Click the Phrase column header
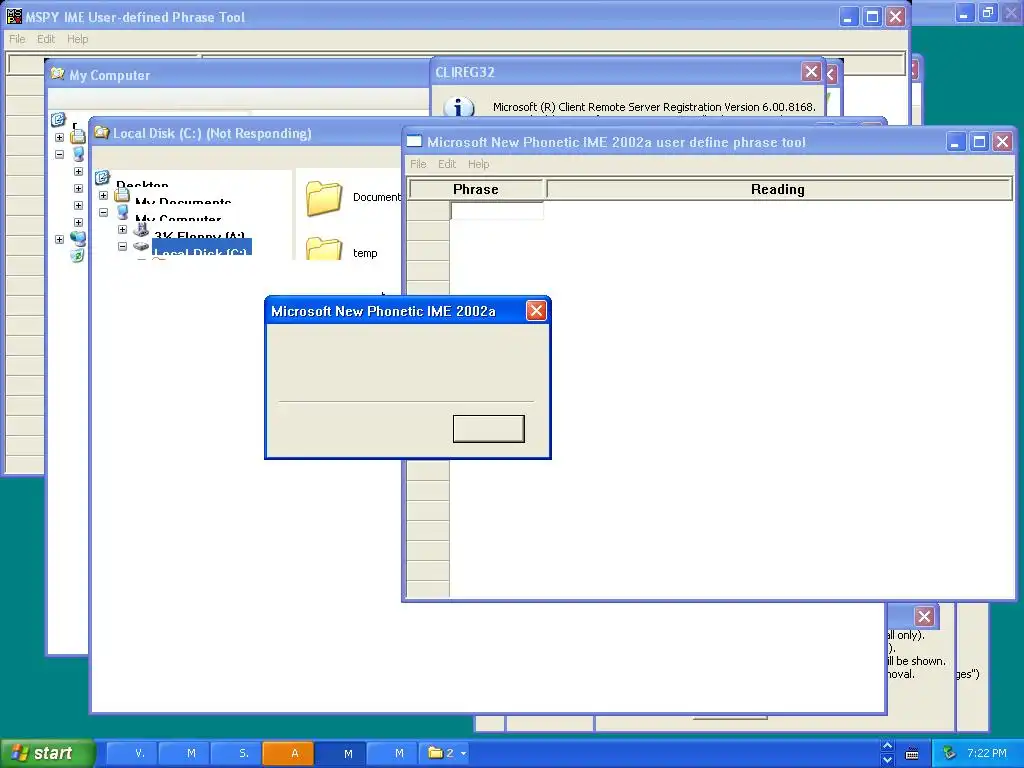 click(475, 189)
